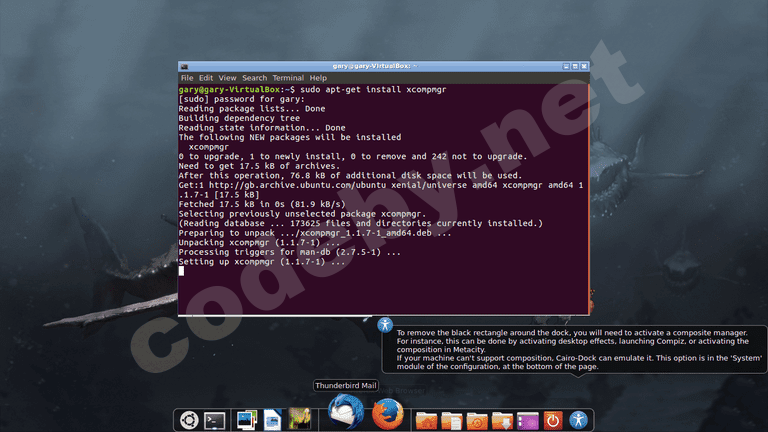Open the Help menu in the terminal

pos(318,78)
